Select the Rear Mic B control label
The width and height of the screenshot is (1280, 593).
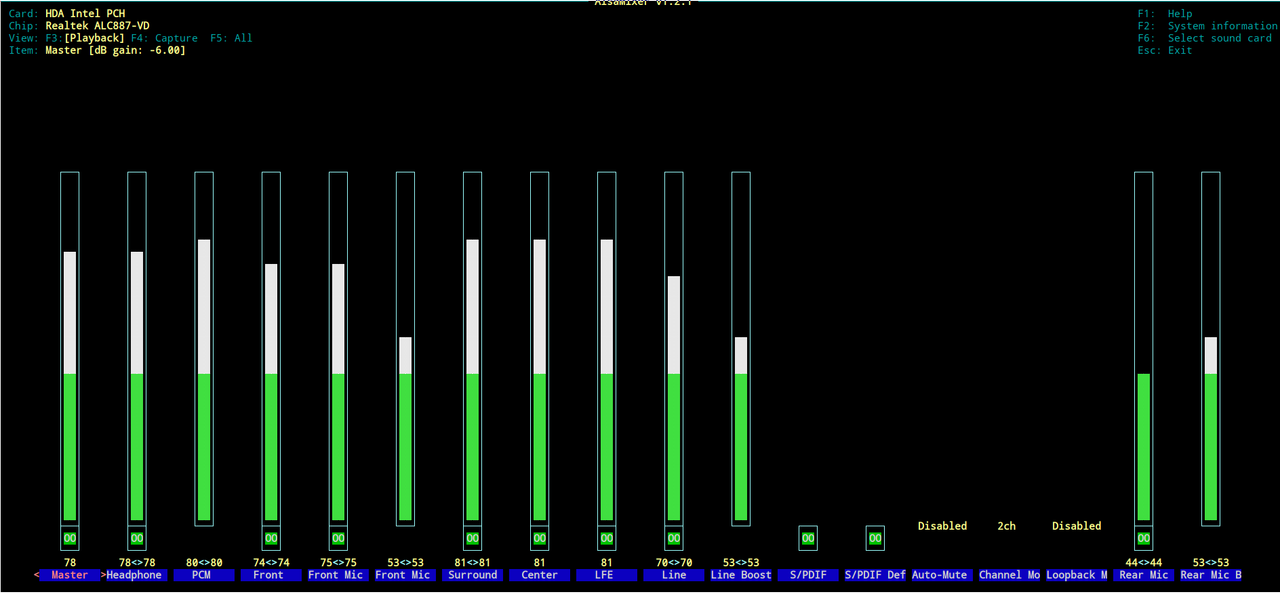pos(1210,575)
